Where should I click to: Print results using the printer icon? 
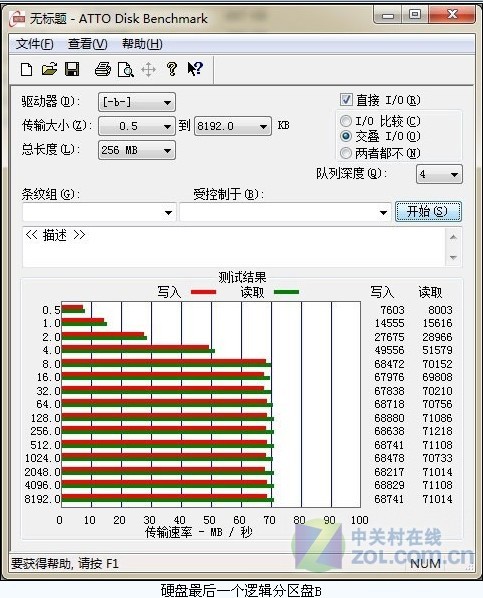point(103,69)
